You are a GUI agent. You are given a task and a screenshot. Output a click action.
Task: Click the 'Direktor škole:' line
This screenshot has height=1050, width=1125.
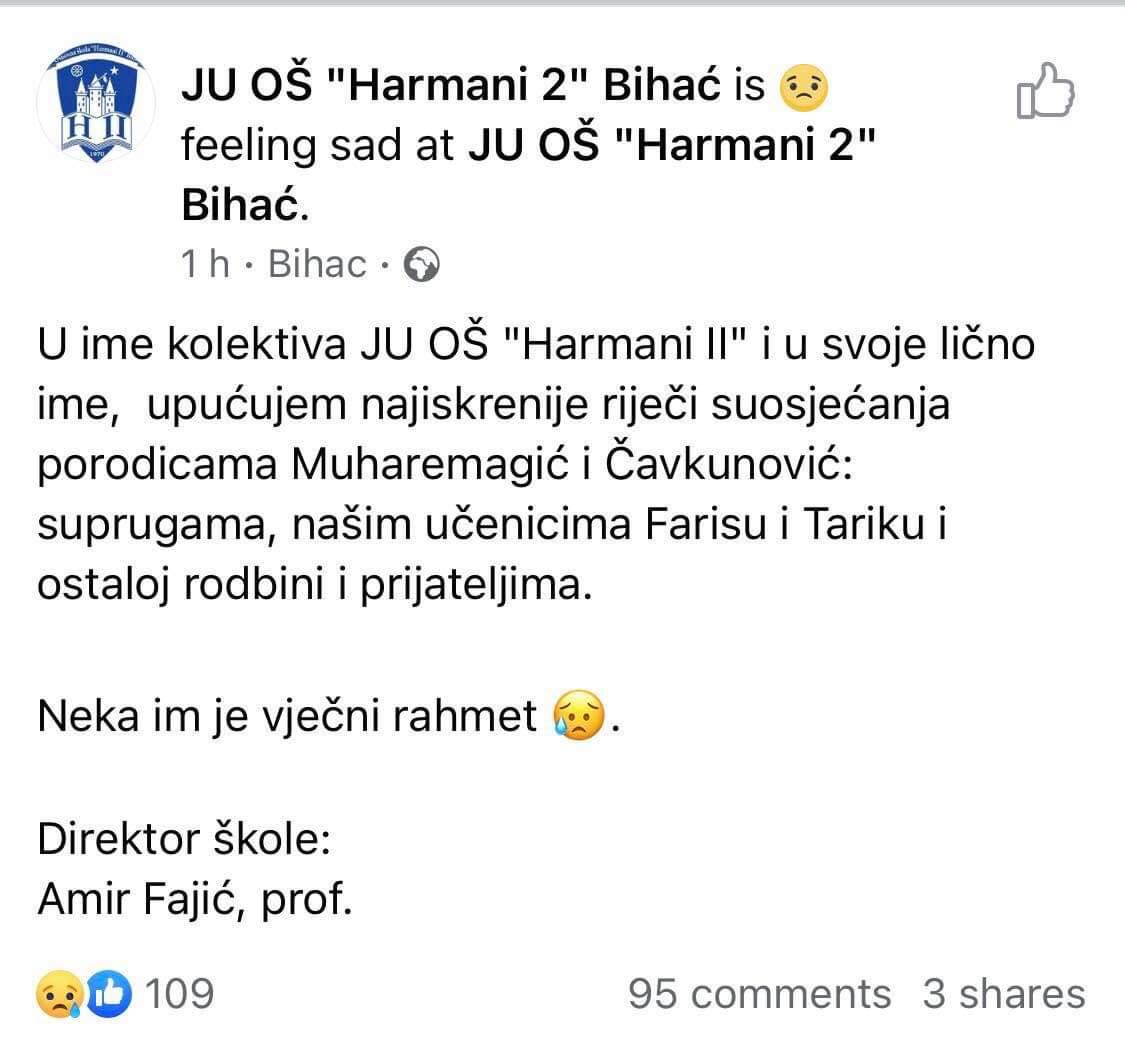click(183, 838)
